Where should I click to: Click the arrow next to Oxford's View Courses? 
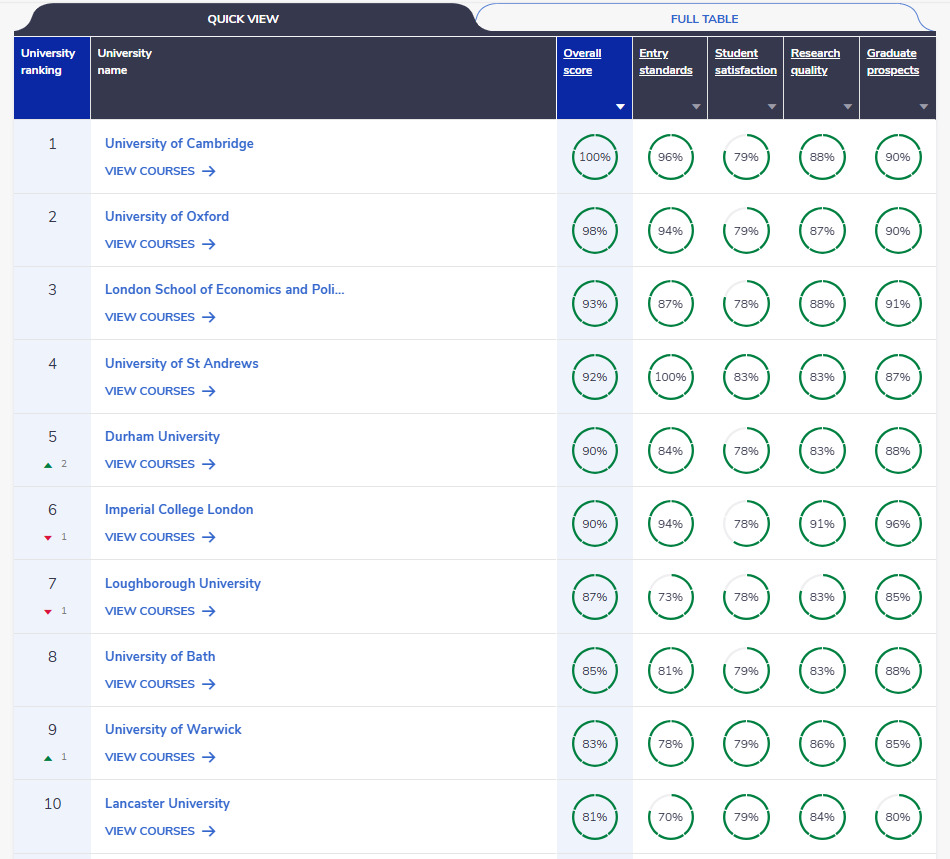point(208,244)
